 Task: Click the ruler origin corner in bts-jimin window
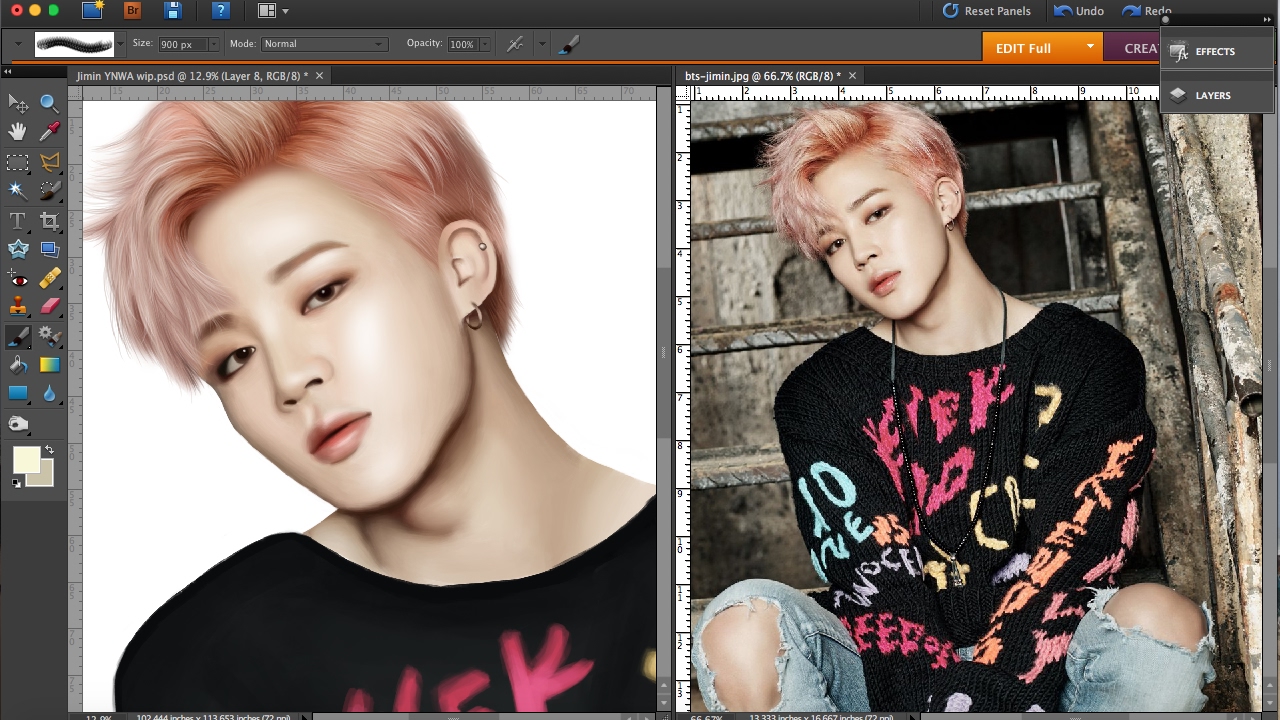click(683, 93)
